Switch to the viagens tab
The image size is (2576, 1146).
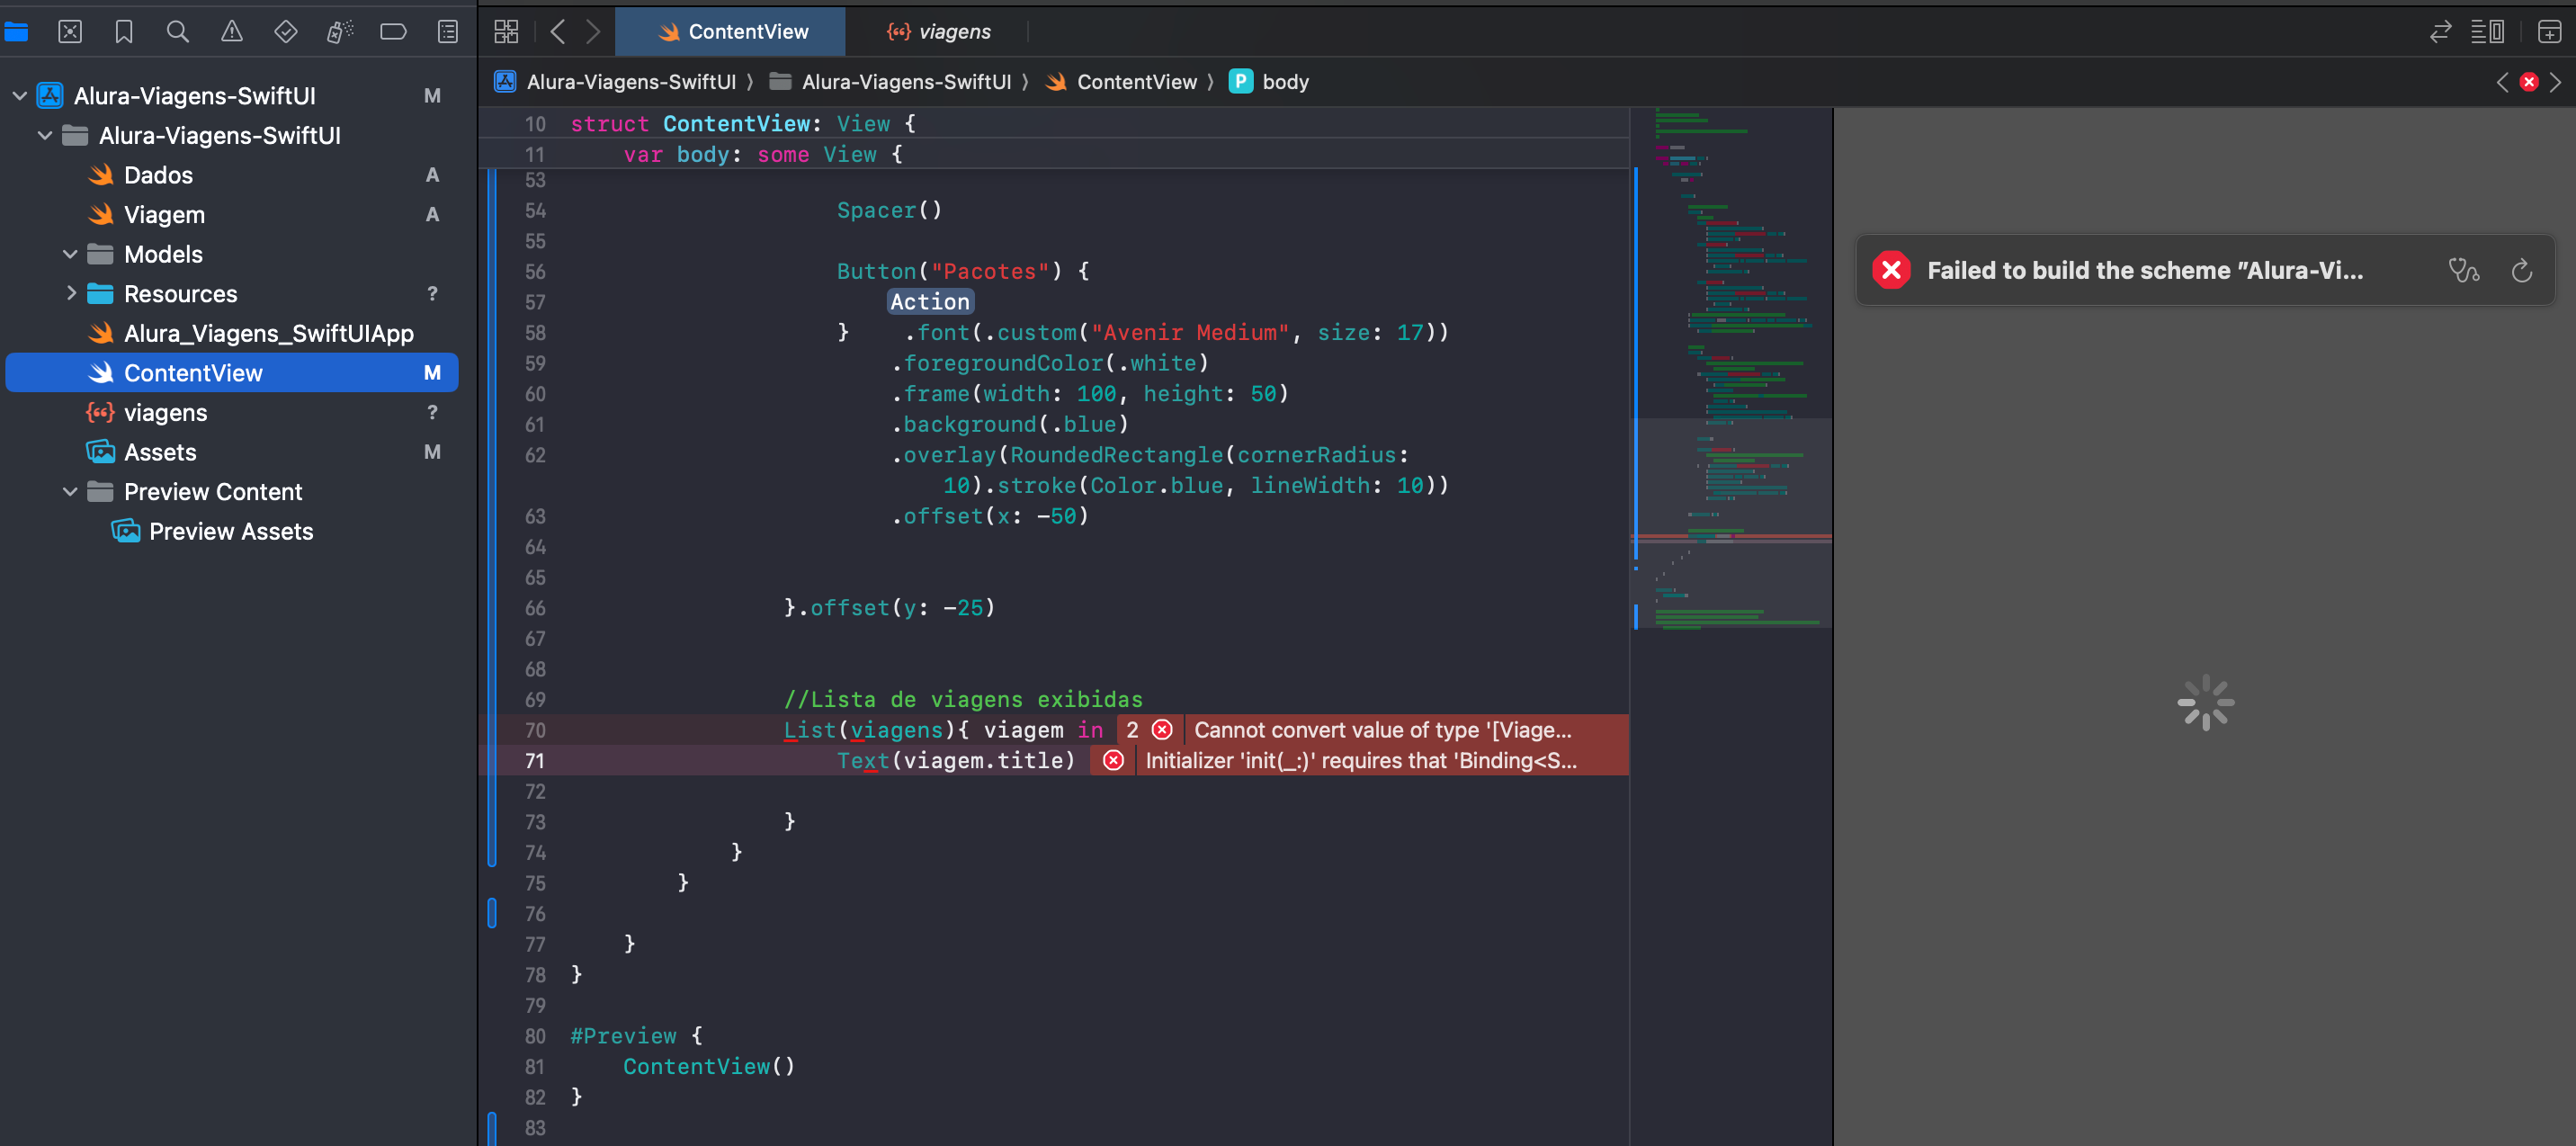pos(938,32)
